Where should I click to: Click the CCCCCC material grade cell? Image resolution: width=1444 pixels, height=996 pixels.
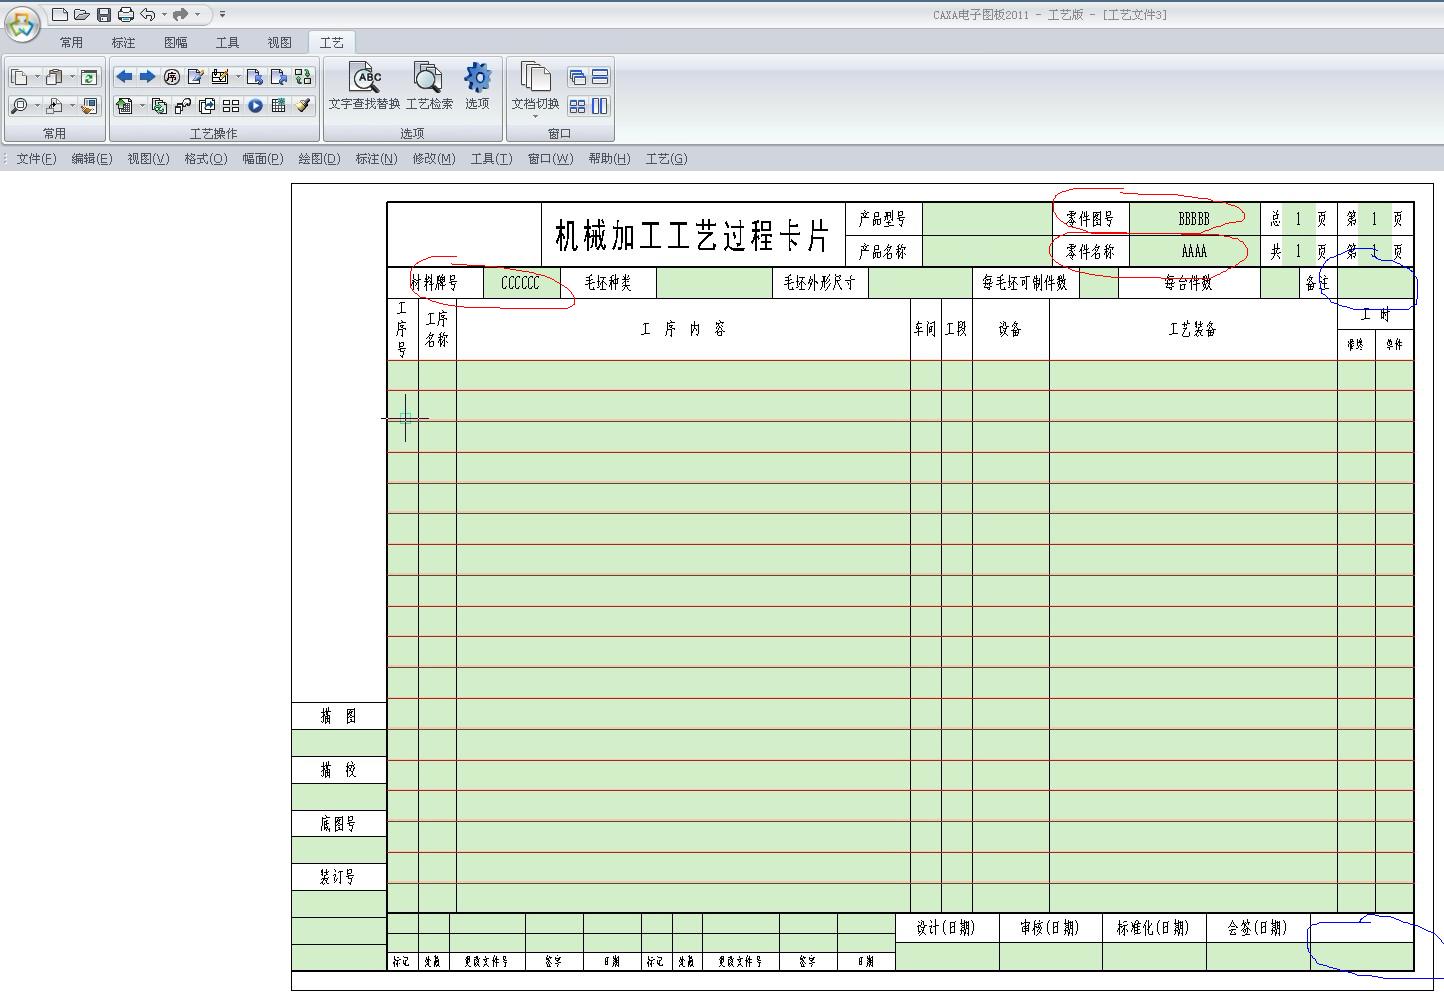(x=519, y=283)
